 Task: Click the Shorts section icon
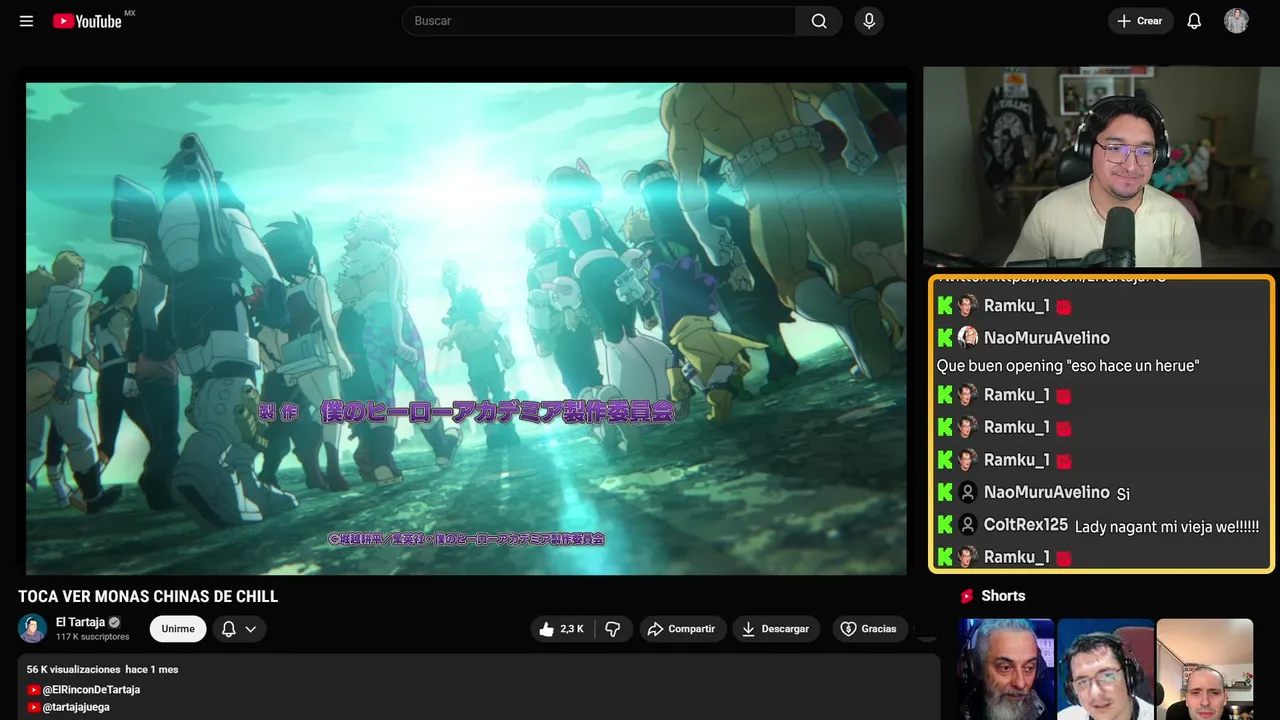[x=967, y=596]
